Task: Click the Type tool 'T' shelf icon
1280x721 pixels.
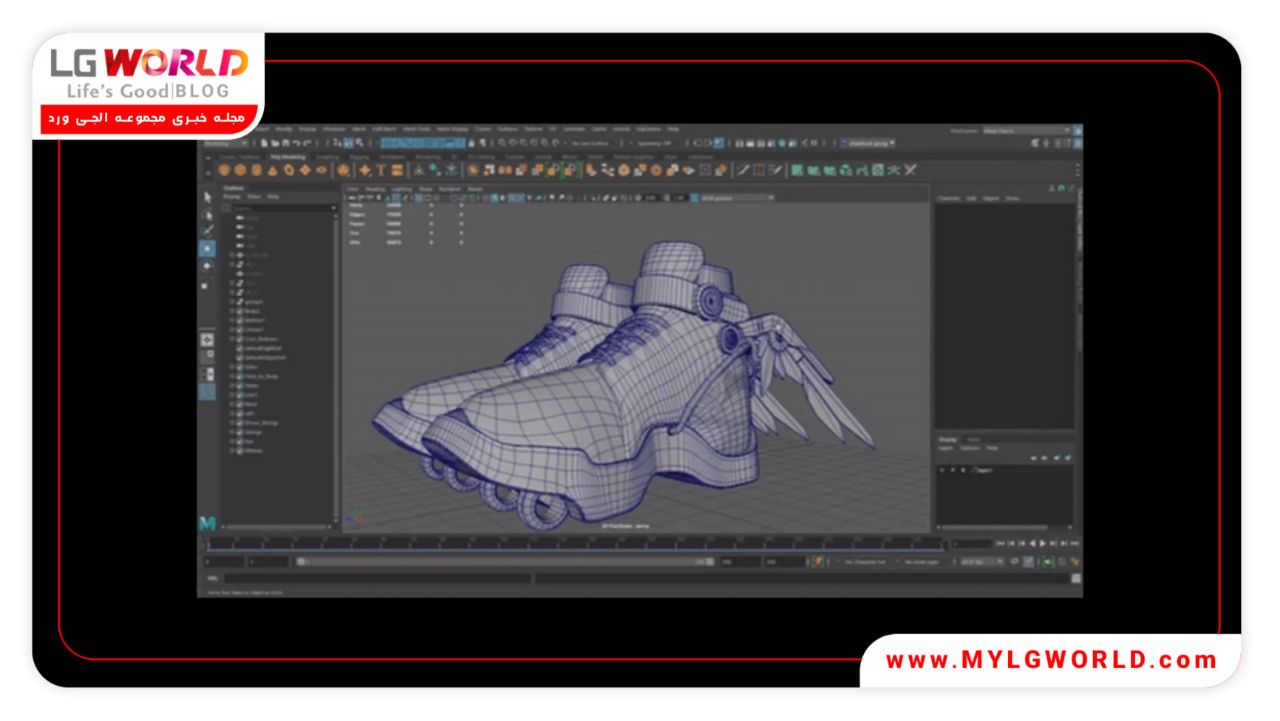Action: pos(381,170)
